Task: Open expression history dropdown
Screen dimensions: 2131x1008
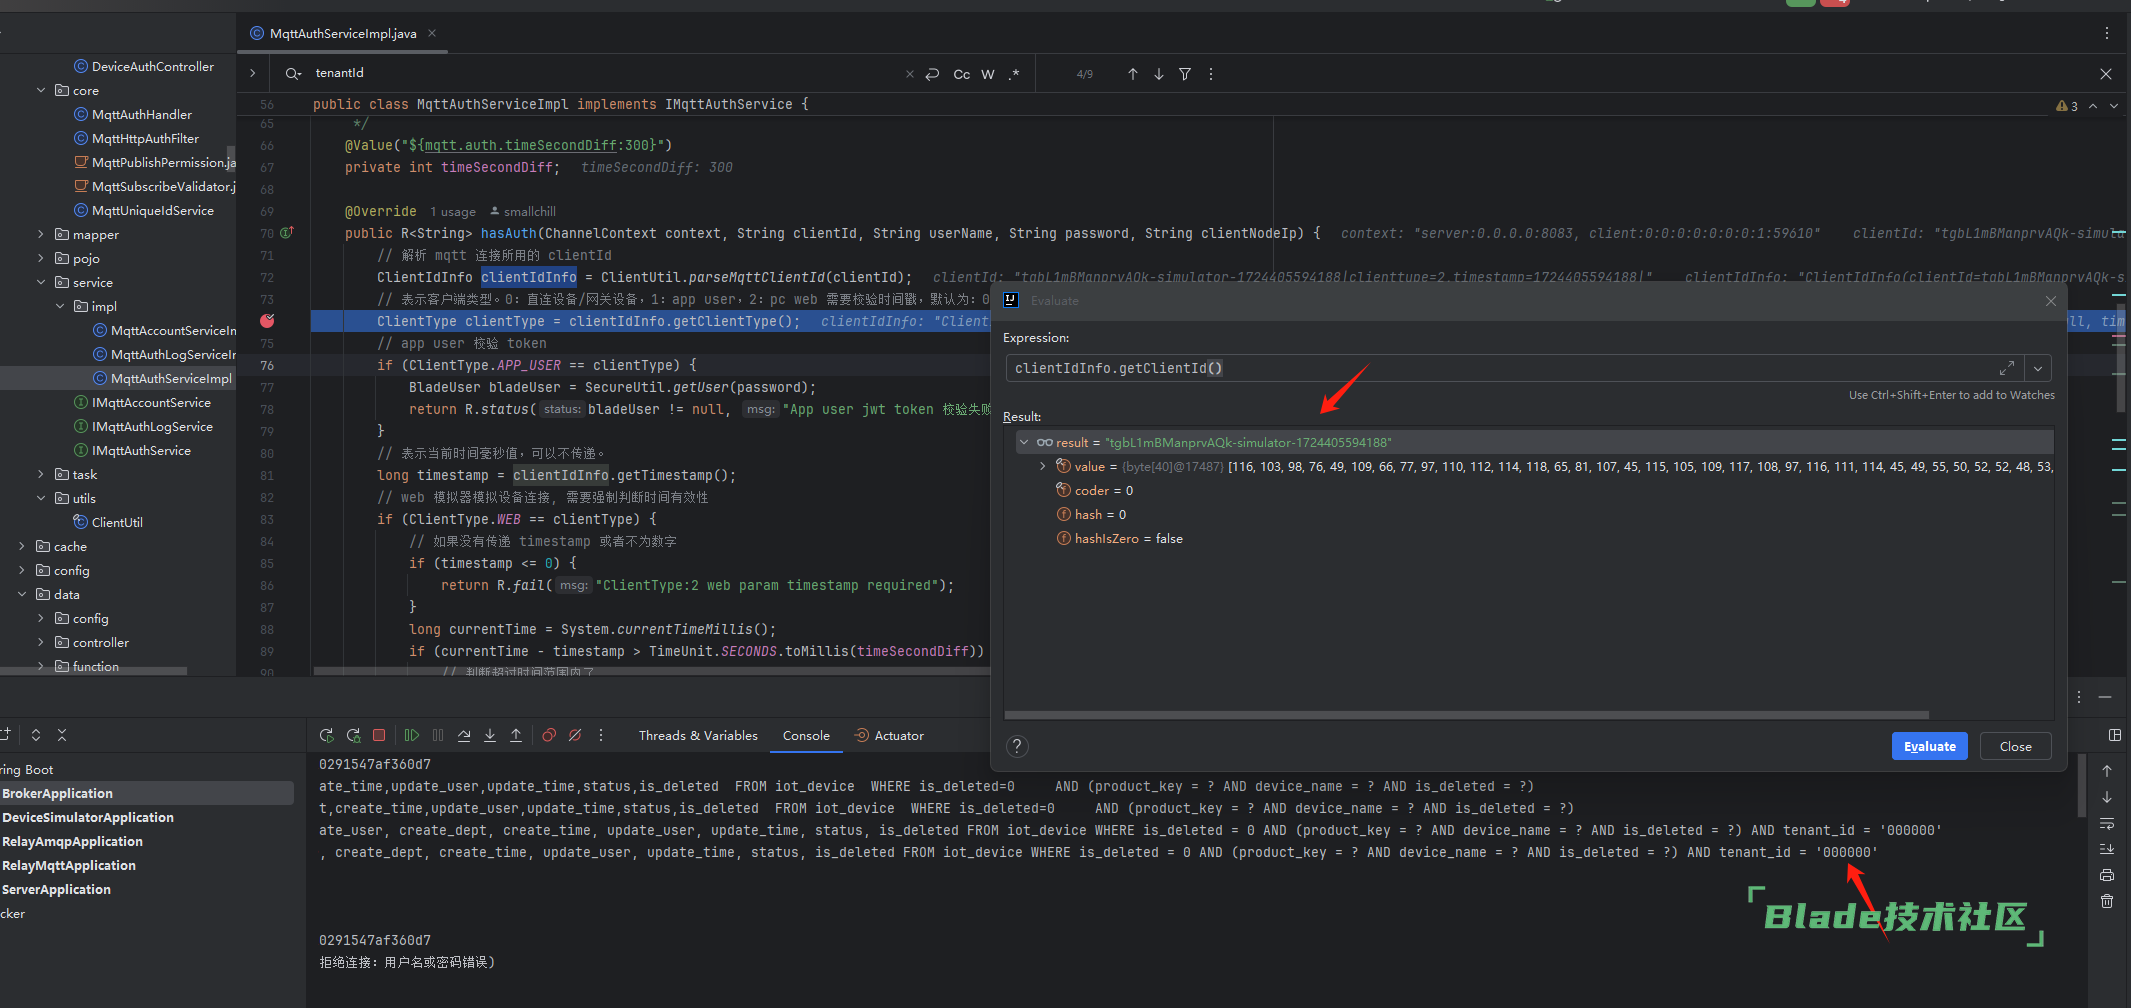Action: tap(2038, 368)
